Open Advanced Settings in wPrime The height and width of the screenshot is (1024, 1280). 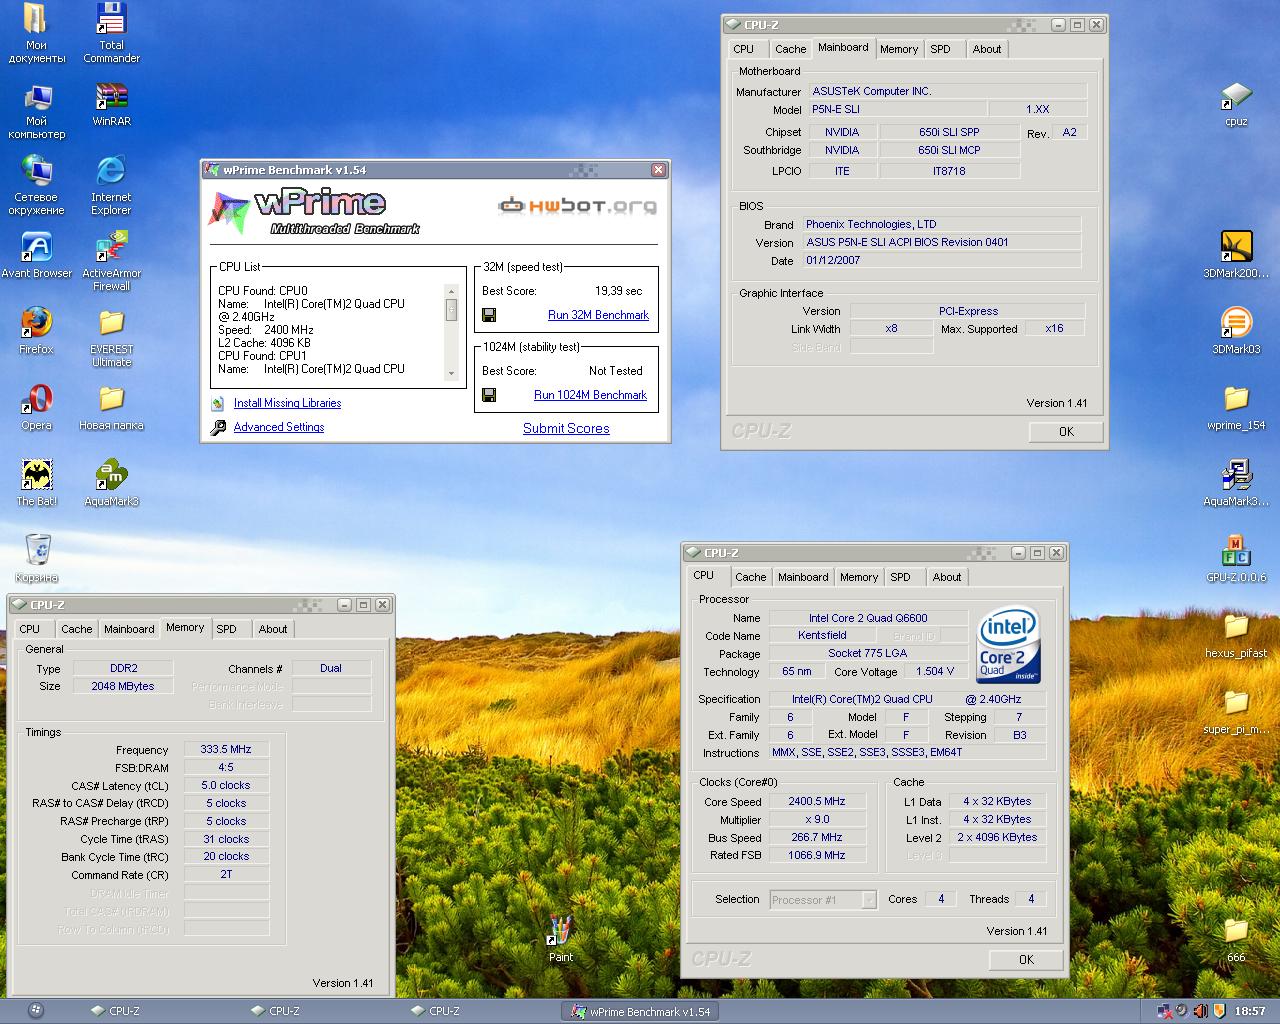point(279,427)
